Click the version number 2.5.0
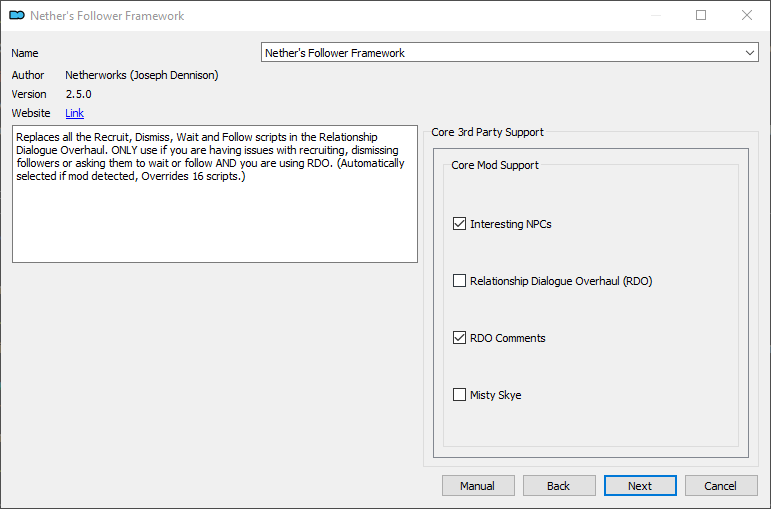 79,94
